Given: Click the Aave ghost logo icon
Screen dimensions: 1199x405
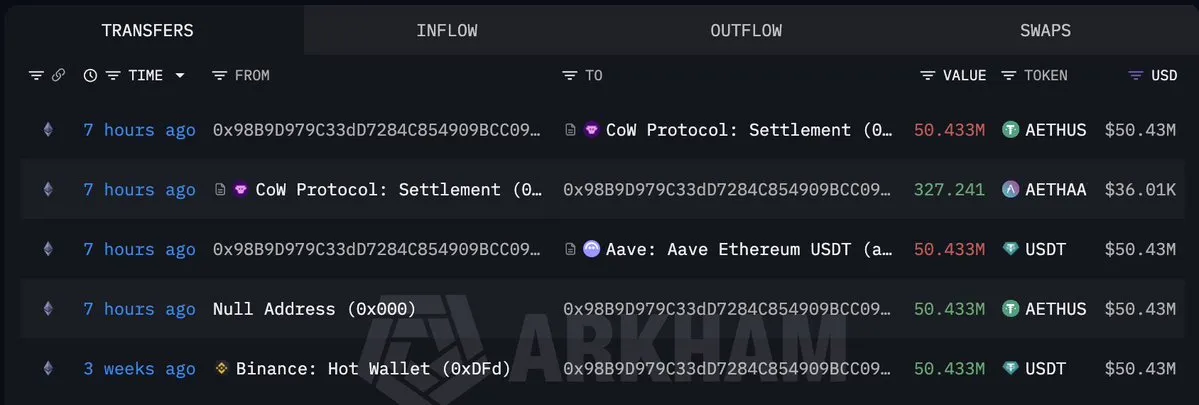Looking at the screenshot, I should (592, 249).
